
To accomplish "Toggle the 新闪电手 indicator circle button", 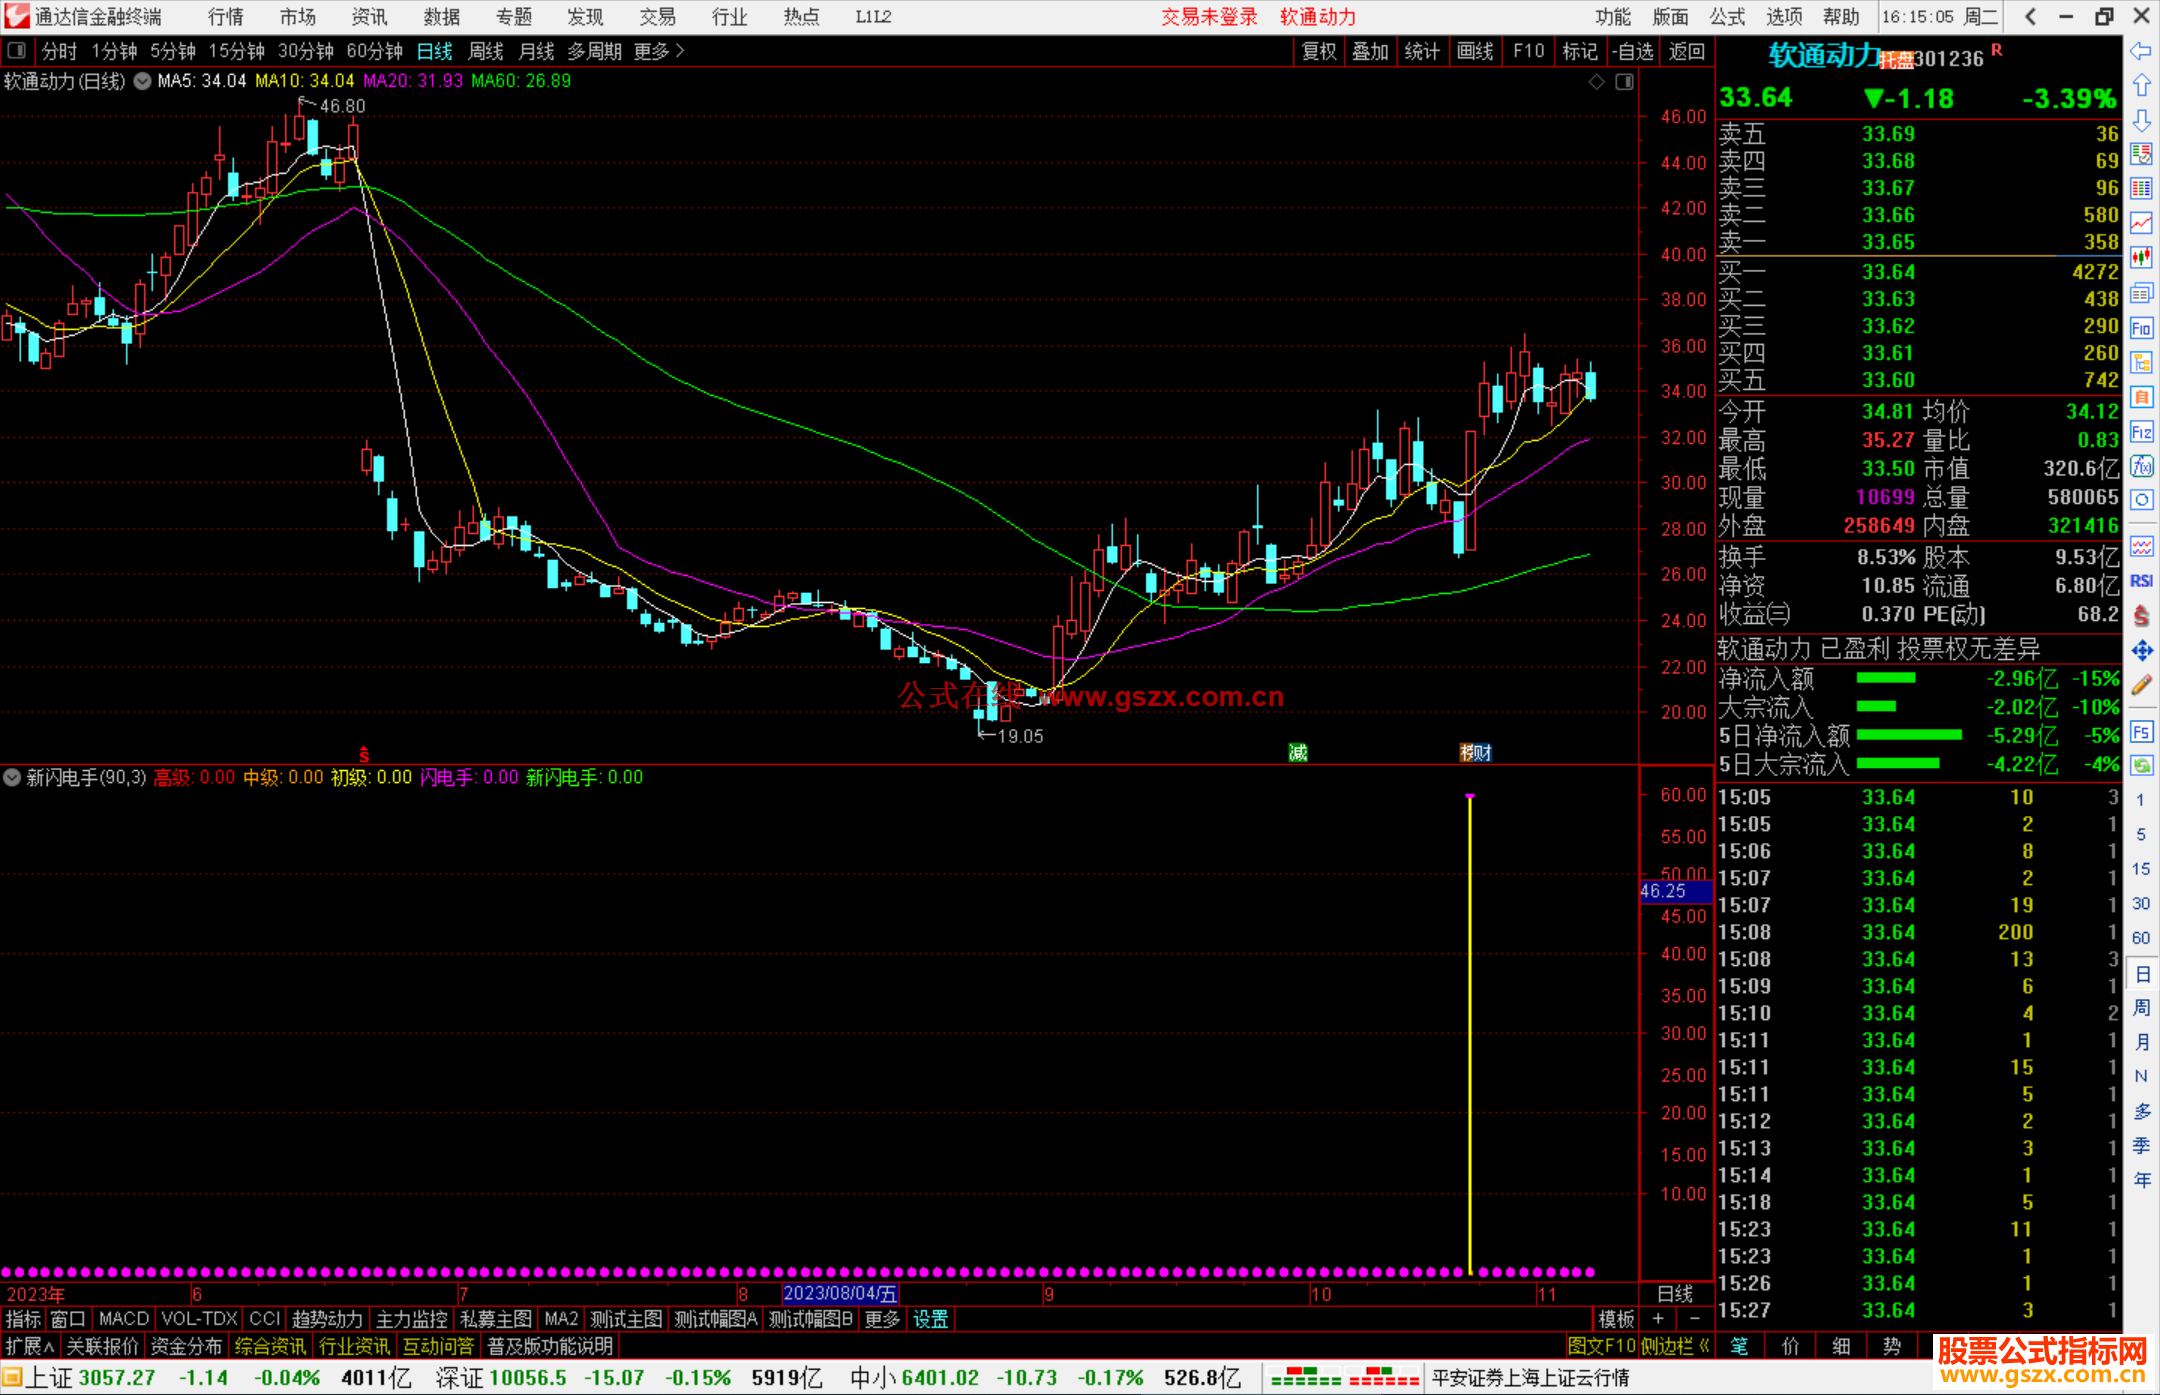I will pyautogui.click(x=12, y=777).
